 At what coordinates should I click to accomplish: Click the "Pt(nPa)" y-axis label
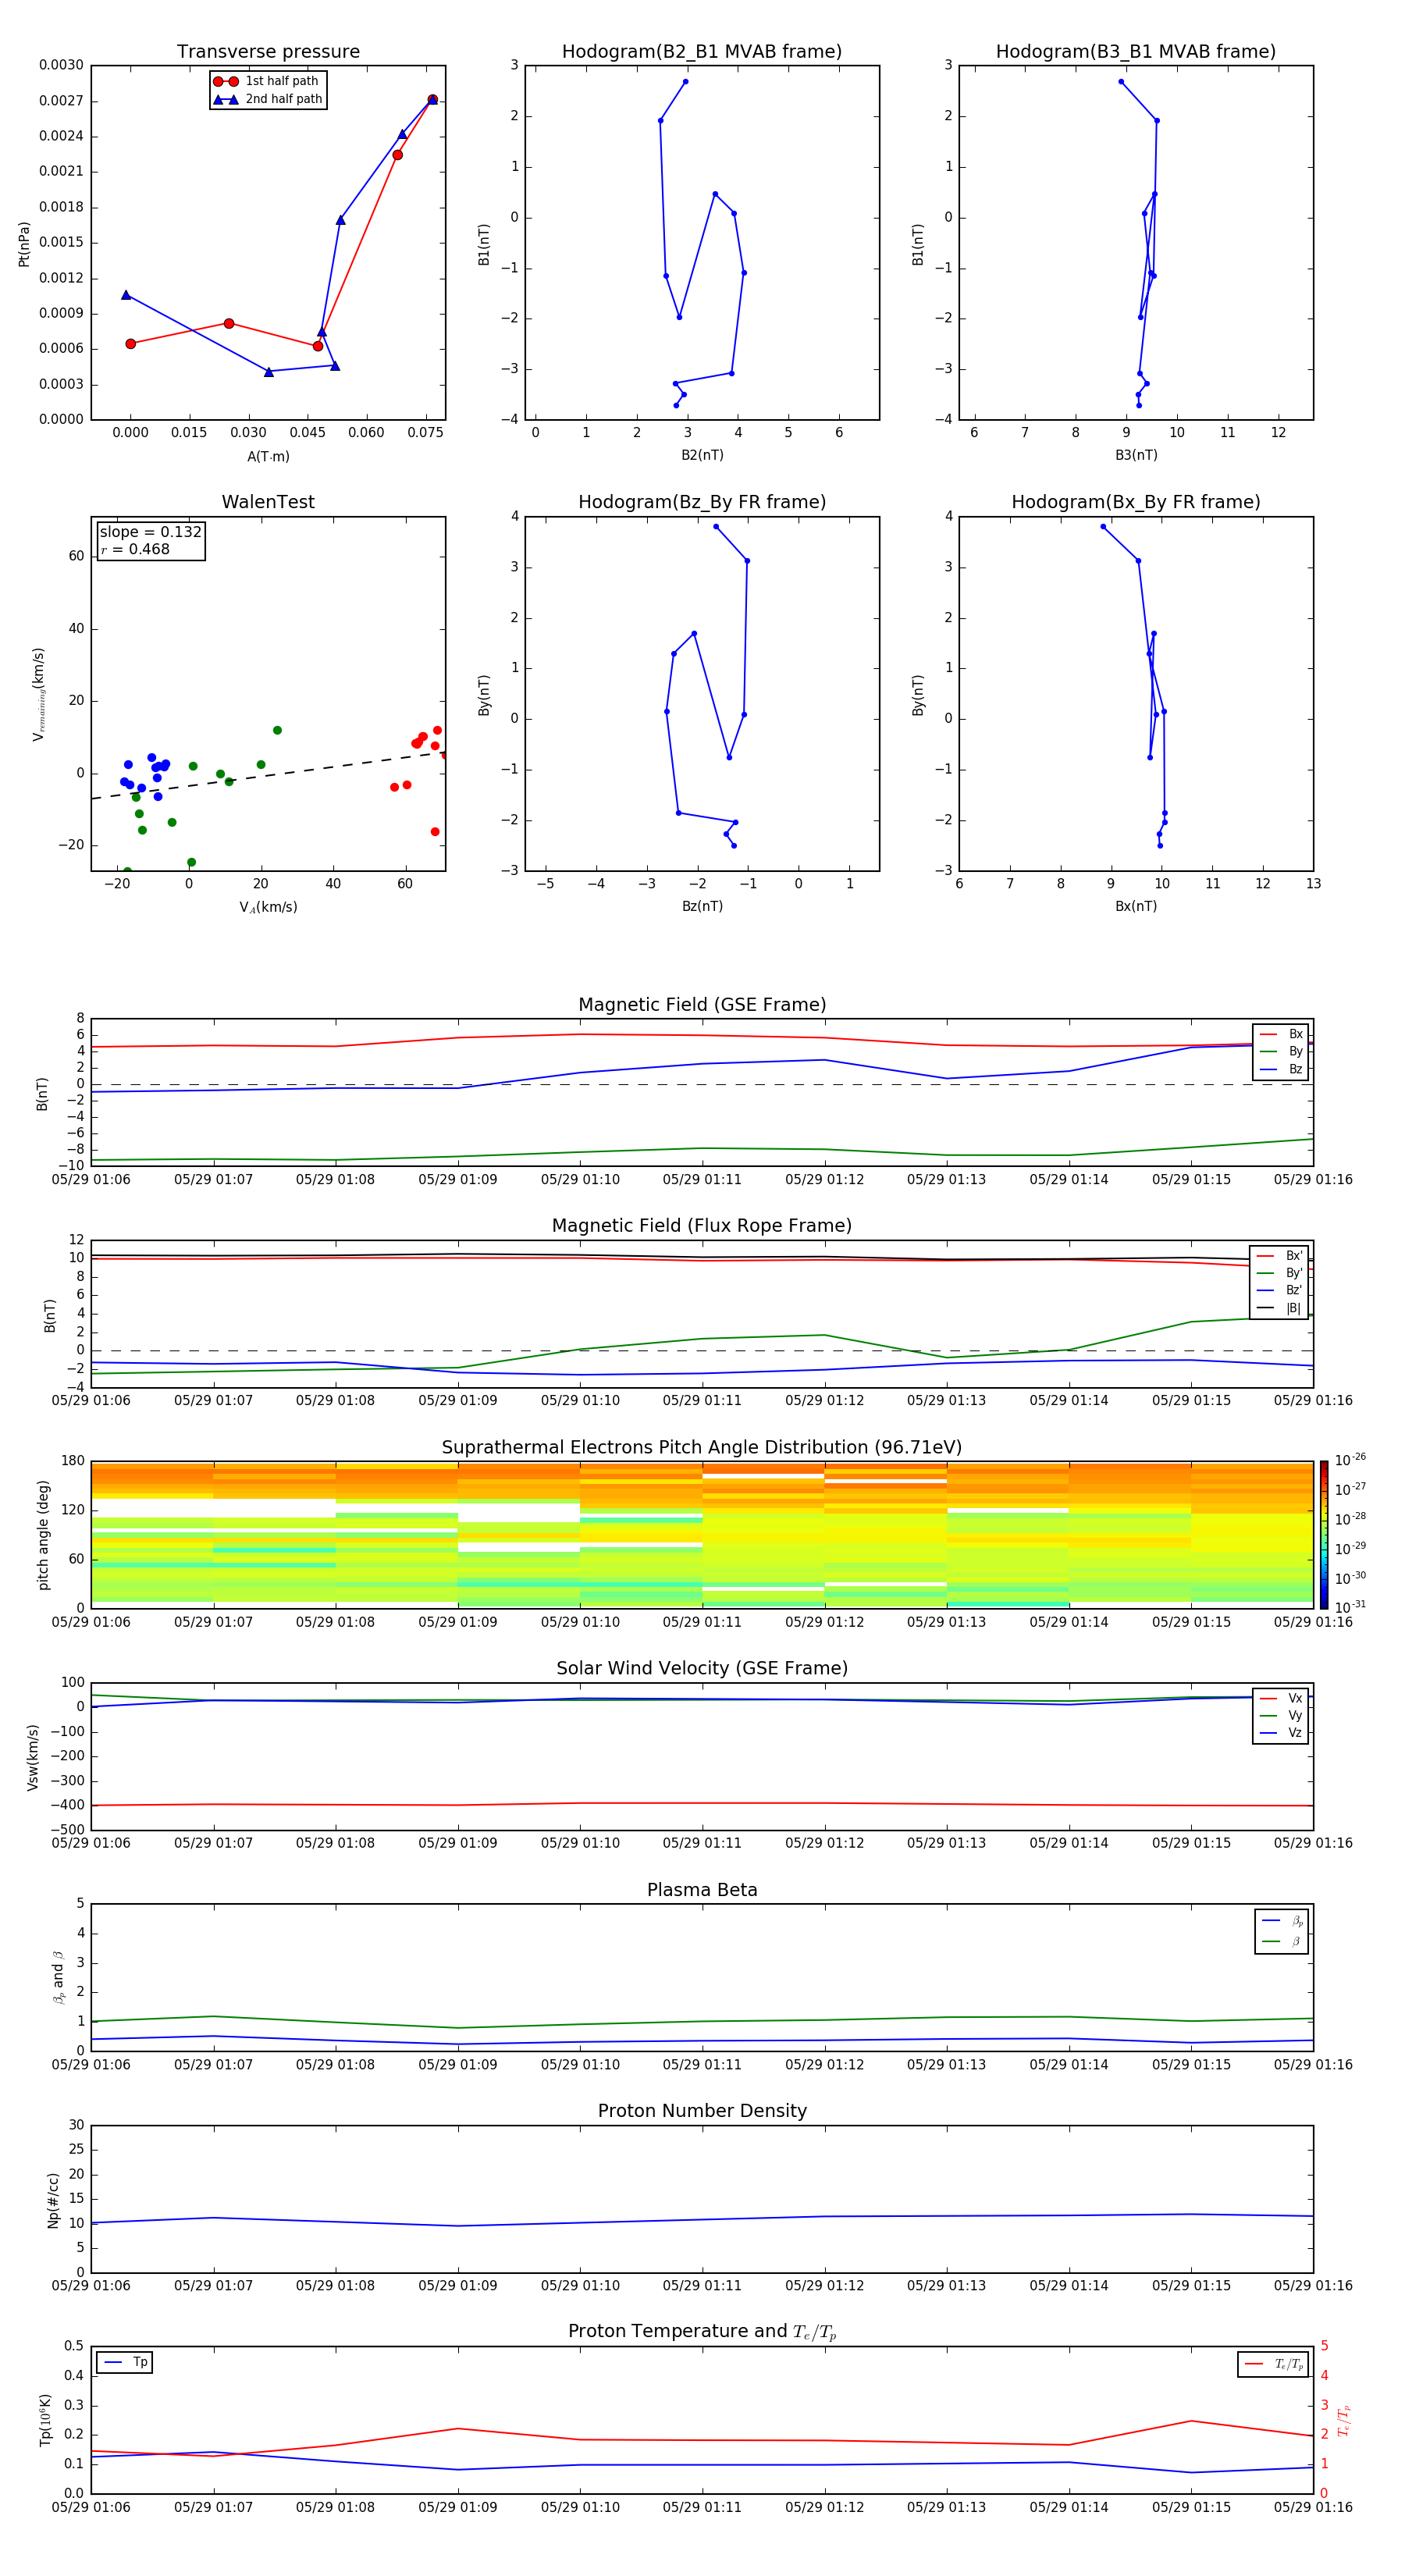pos(24,244)
